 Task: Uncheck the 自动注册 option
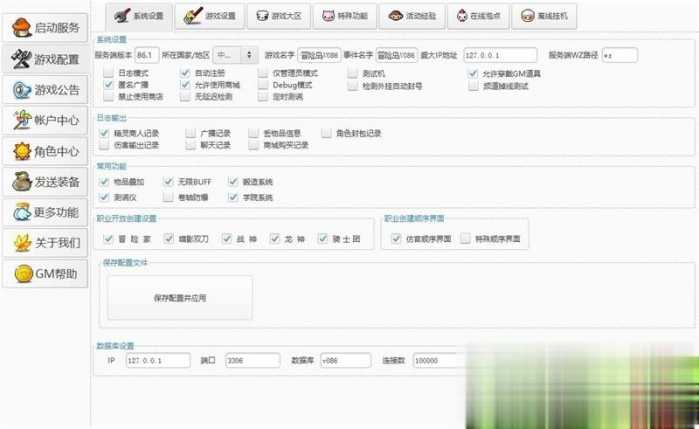pyautogui.click(x=185, y=73)
